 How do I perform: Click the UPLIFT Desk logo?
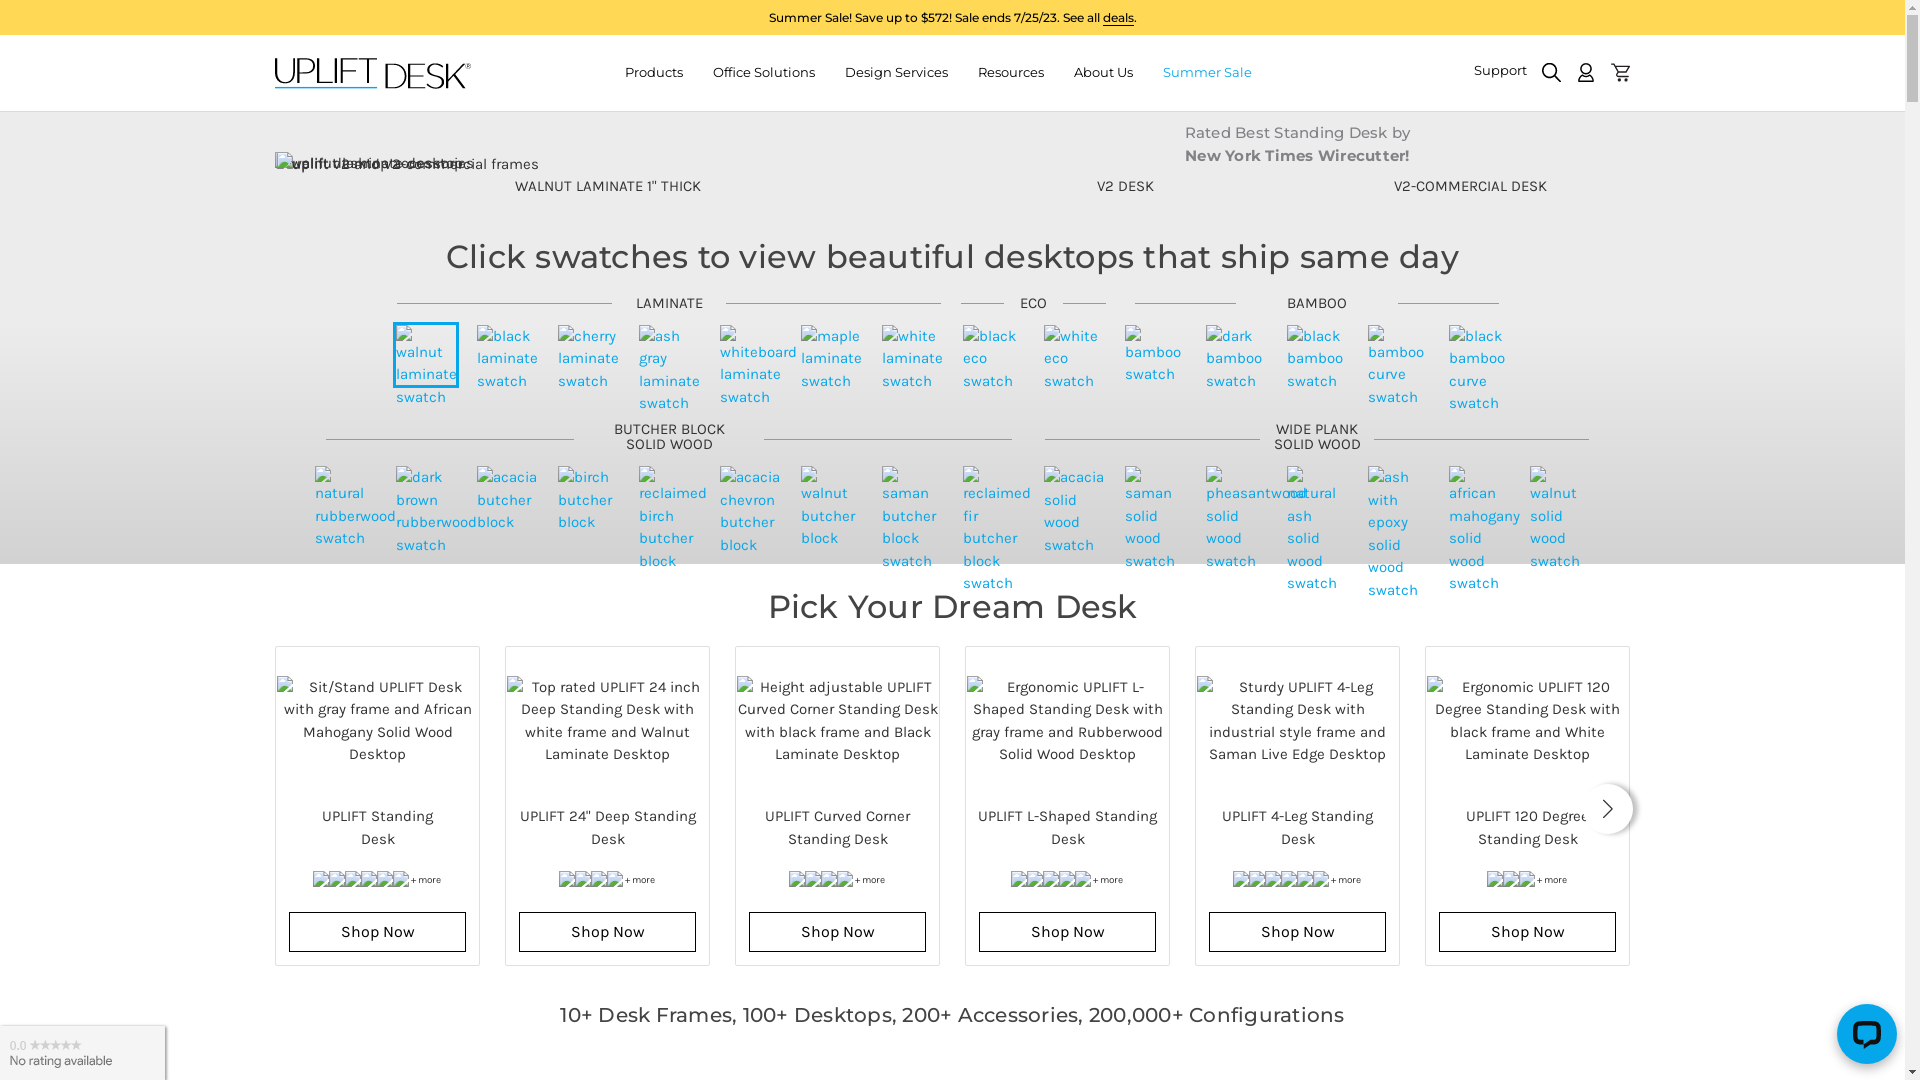pos(372,73)
